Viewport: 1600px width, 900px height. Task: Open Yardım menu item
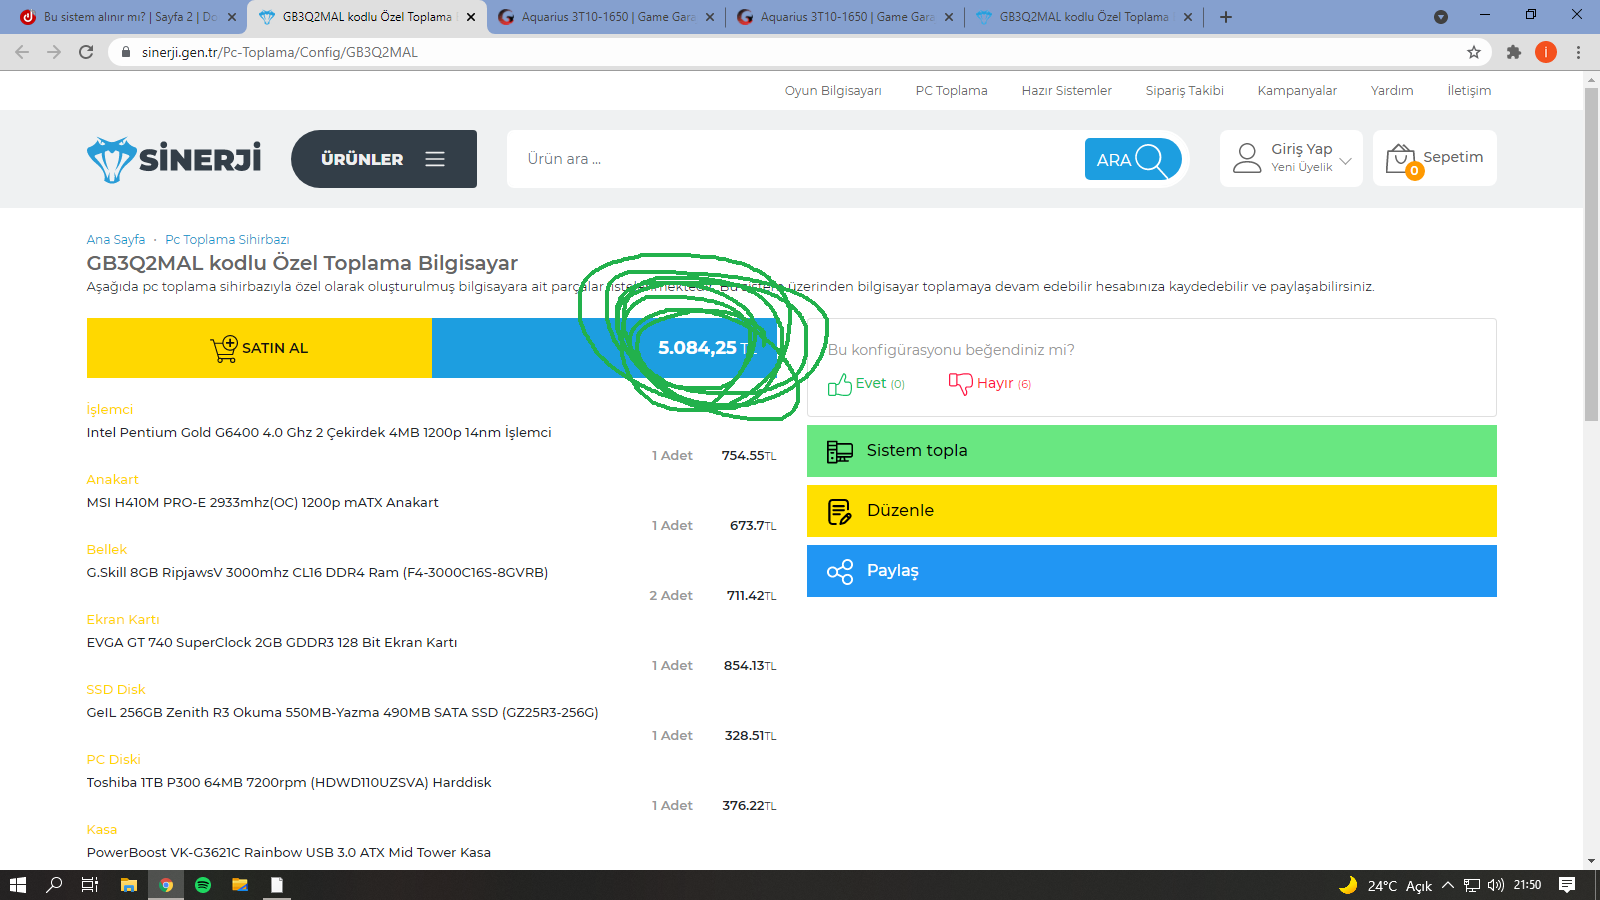pos(1392,91)
